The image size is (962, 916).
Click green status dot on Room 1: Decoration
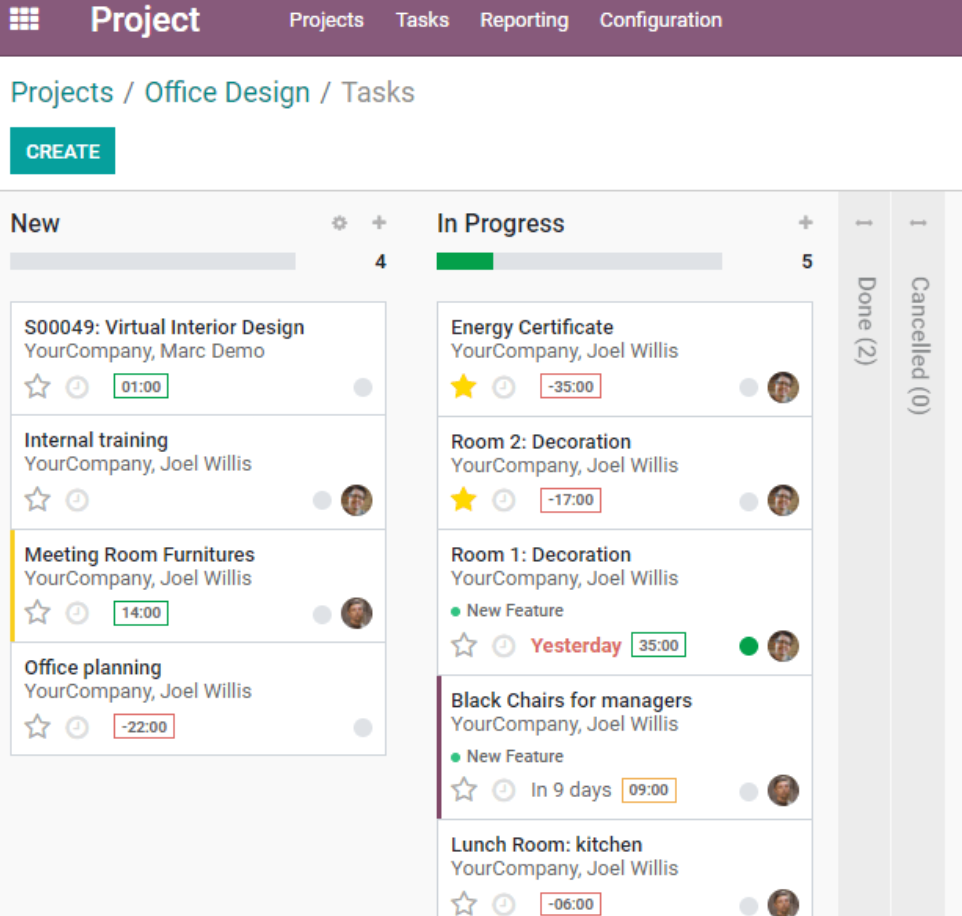click(748, 646)
